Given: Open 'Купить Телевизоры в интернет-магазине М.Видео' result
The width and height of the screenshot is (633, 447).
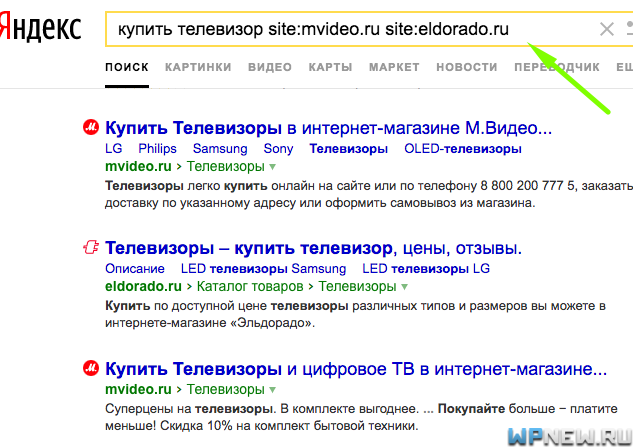Looking at the screenshot, I should [x=328, y=128].
